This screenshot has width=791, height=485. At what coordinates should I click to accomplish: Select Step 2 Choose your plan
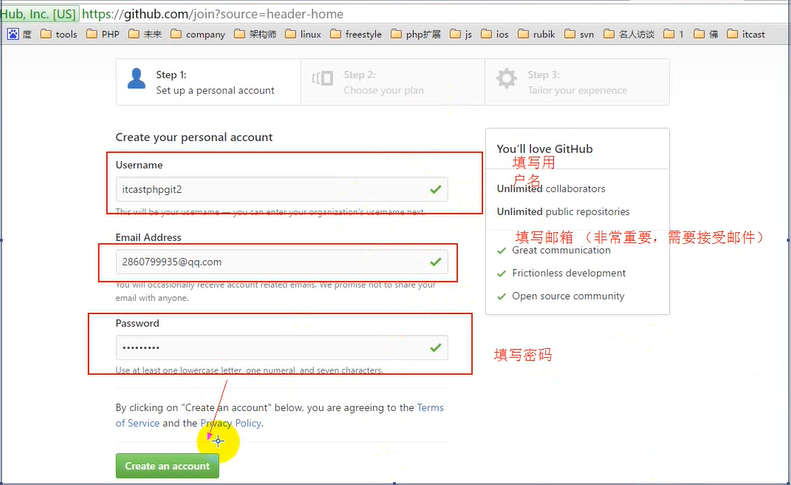[x=393, y=82]
